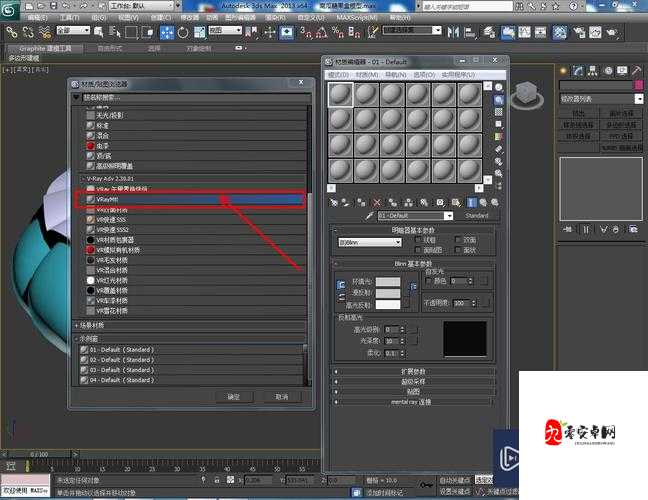Click the pick material eyedropper icon
Viewport: 648px width, 500px height.
(x=369, y=216)
